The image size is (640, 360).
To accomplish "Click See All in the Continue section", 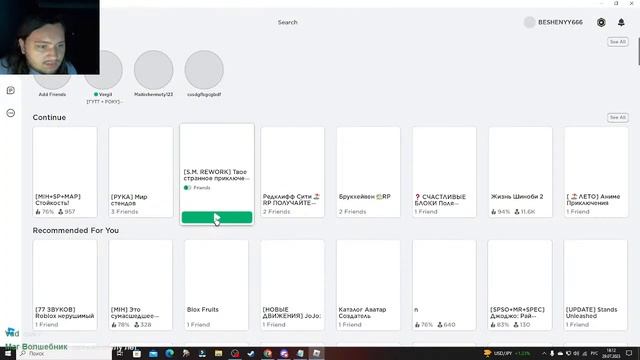I will (618, 118).
